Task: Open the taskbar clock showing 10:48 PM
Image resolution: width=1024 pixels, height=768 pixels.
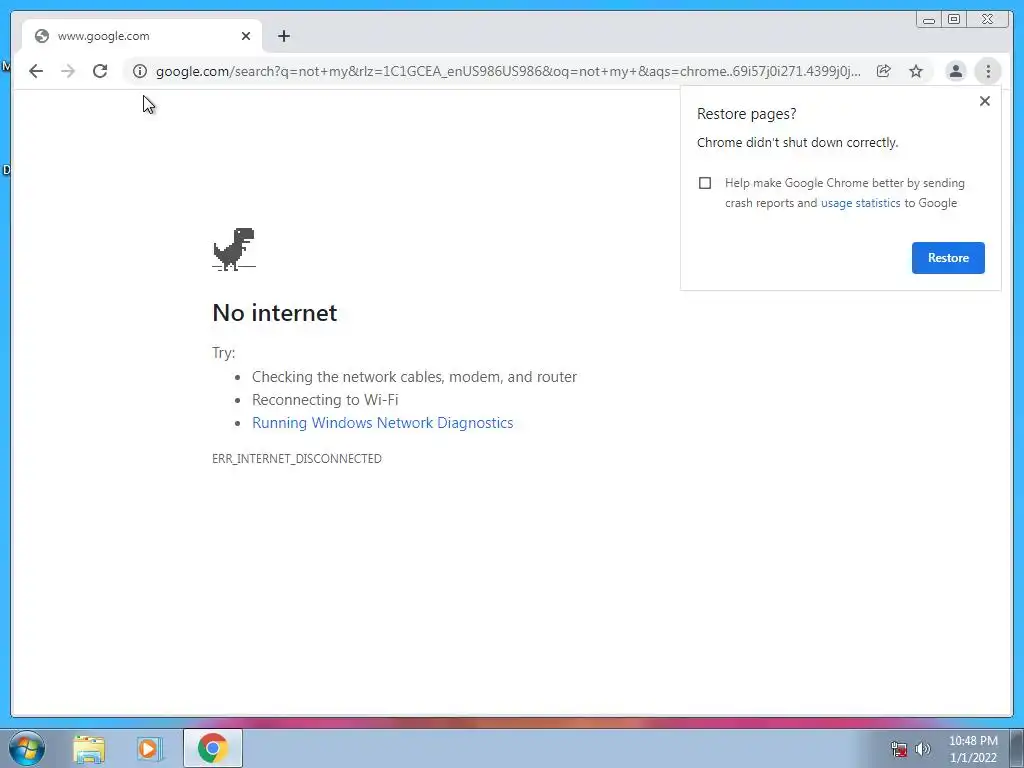Action: pyautogui.click(x=973, y=749)
